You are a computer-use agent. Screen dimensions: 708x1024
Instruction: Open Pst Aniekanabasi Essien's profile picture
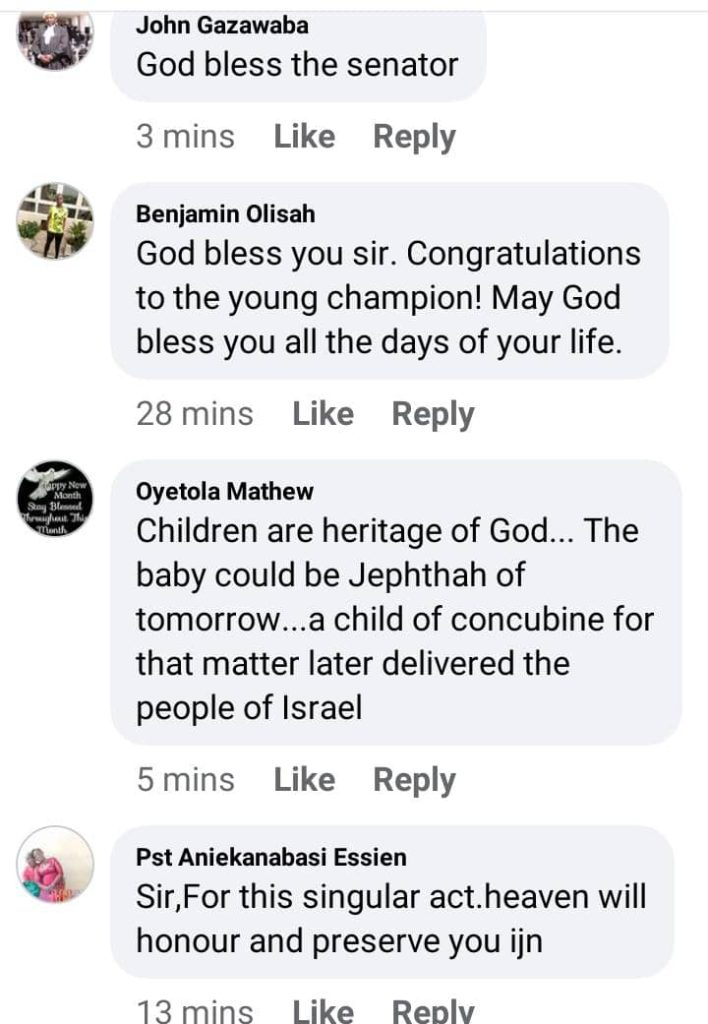click(x=56, y=864)
